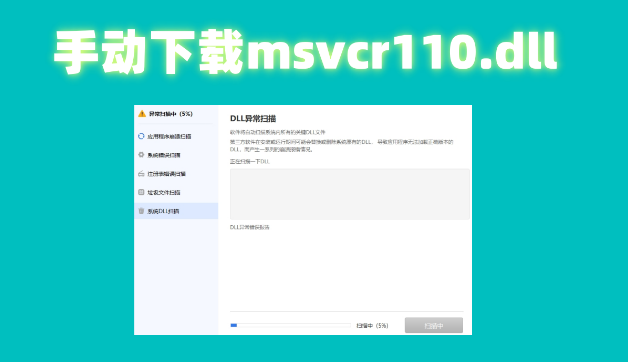Open the 系统错误扫描 sidebar entry
Viewport: 628px width, 362px height.
[176, 155]
